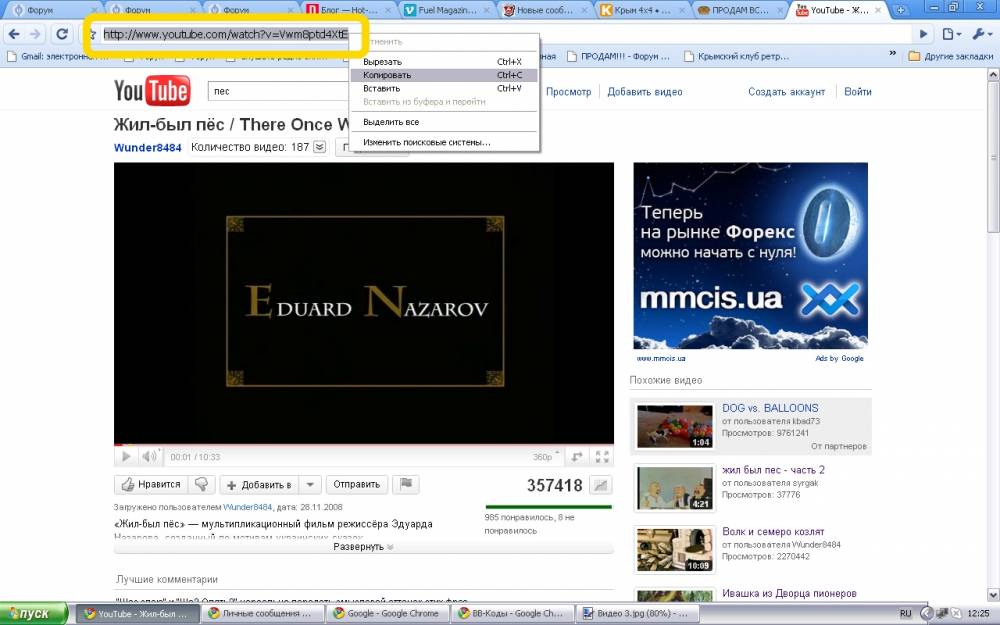The height and width of the screenshot is (625, 1000).
Task: Click the thumbs-down dislike icon
Action: (202, 485)
